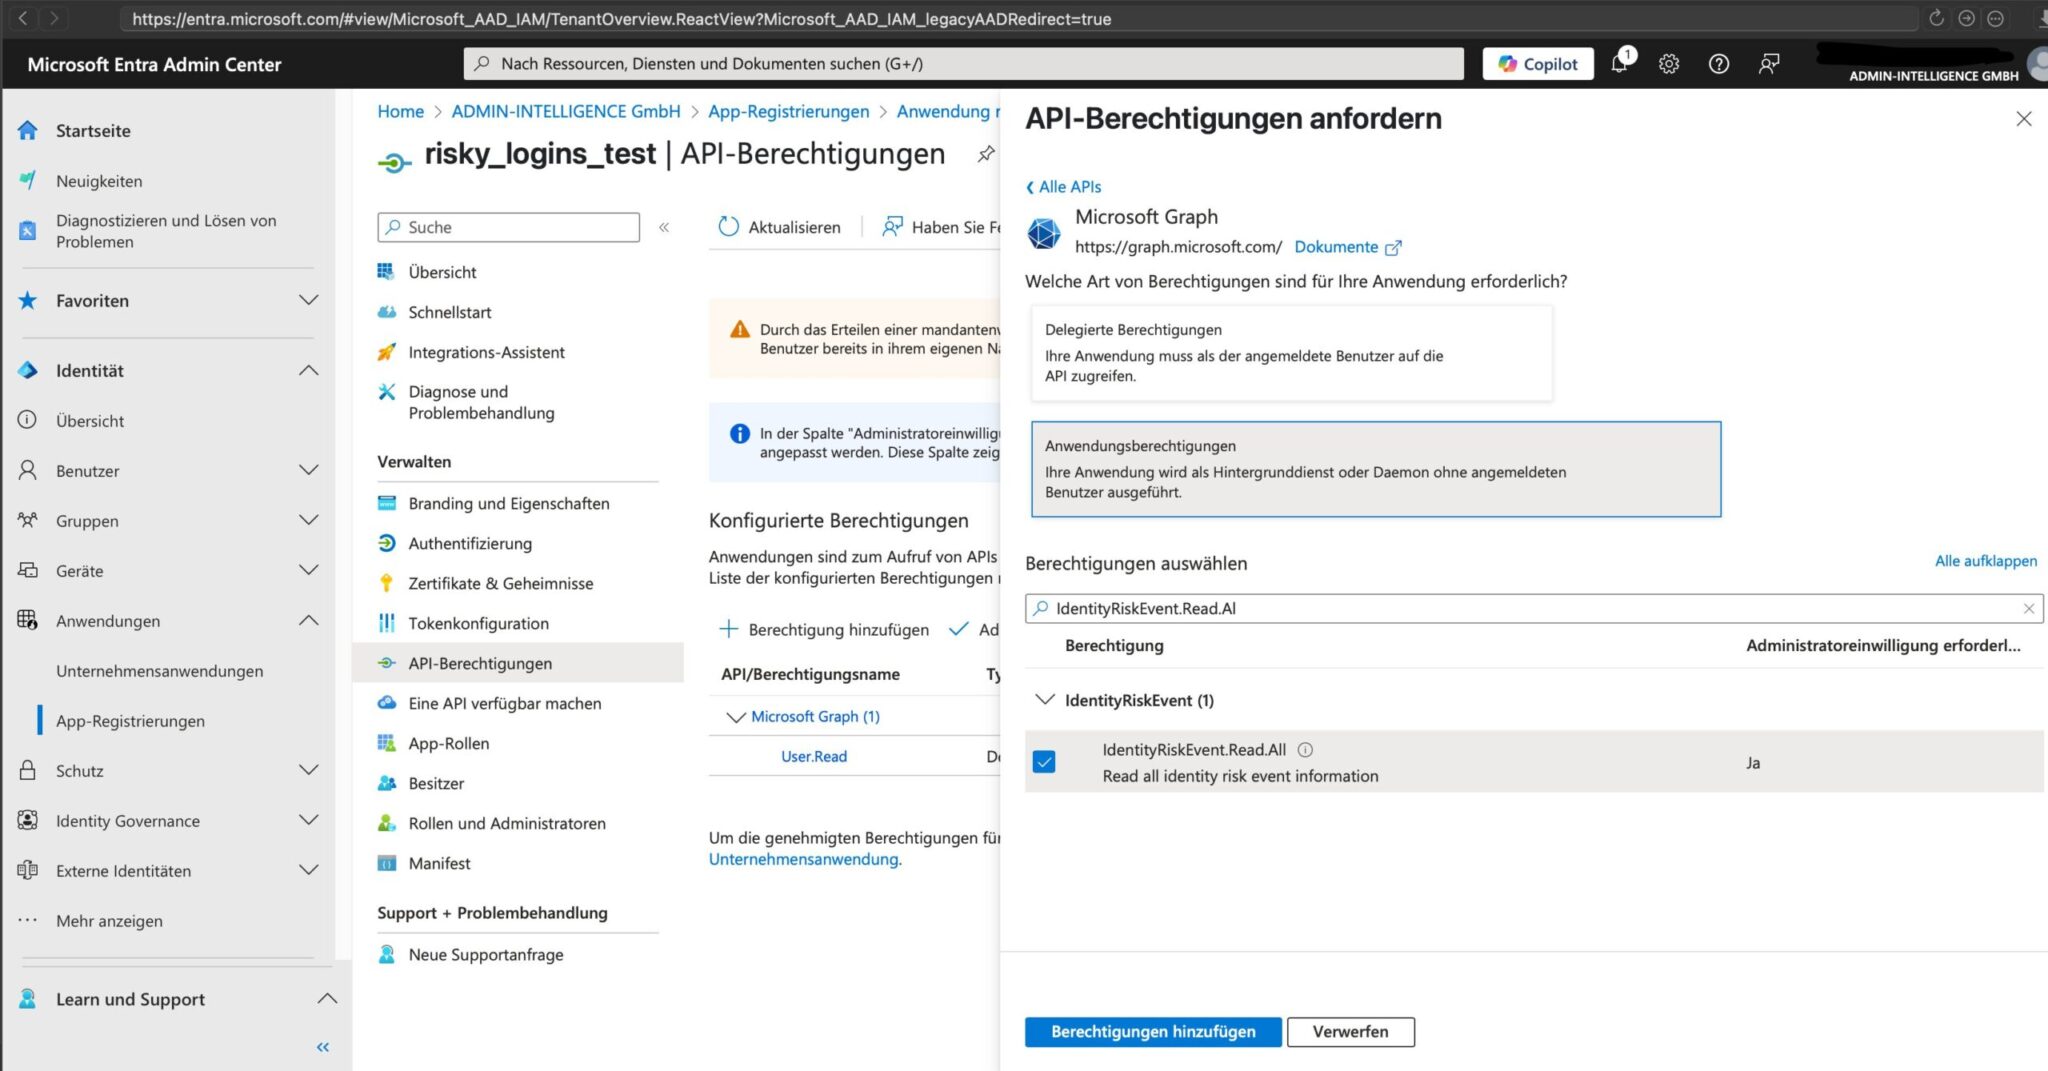
Task: Select Tokenkonfiguration in the sidebar
Action: click(x=477, y=623)
